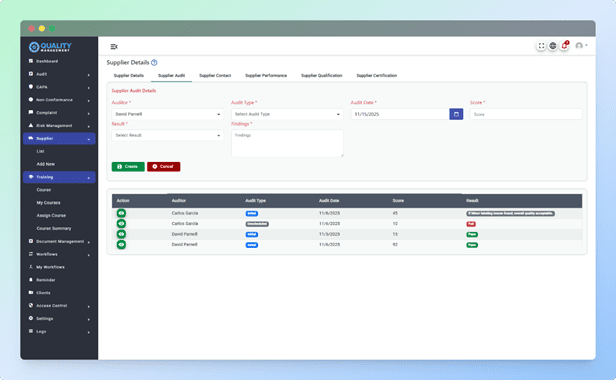
Task: View Carlos Garcia audit with score 45
Action: tap(121, 213)
